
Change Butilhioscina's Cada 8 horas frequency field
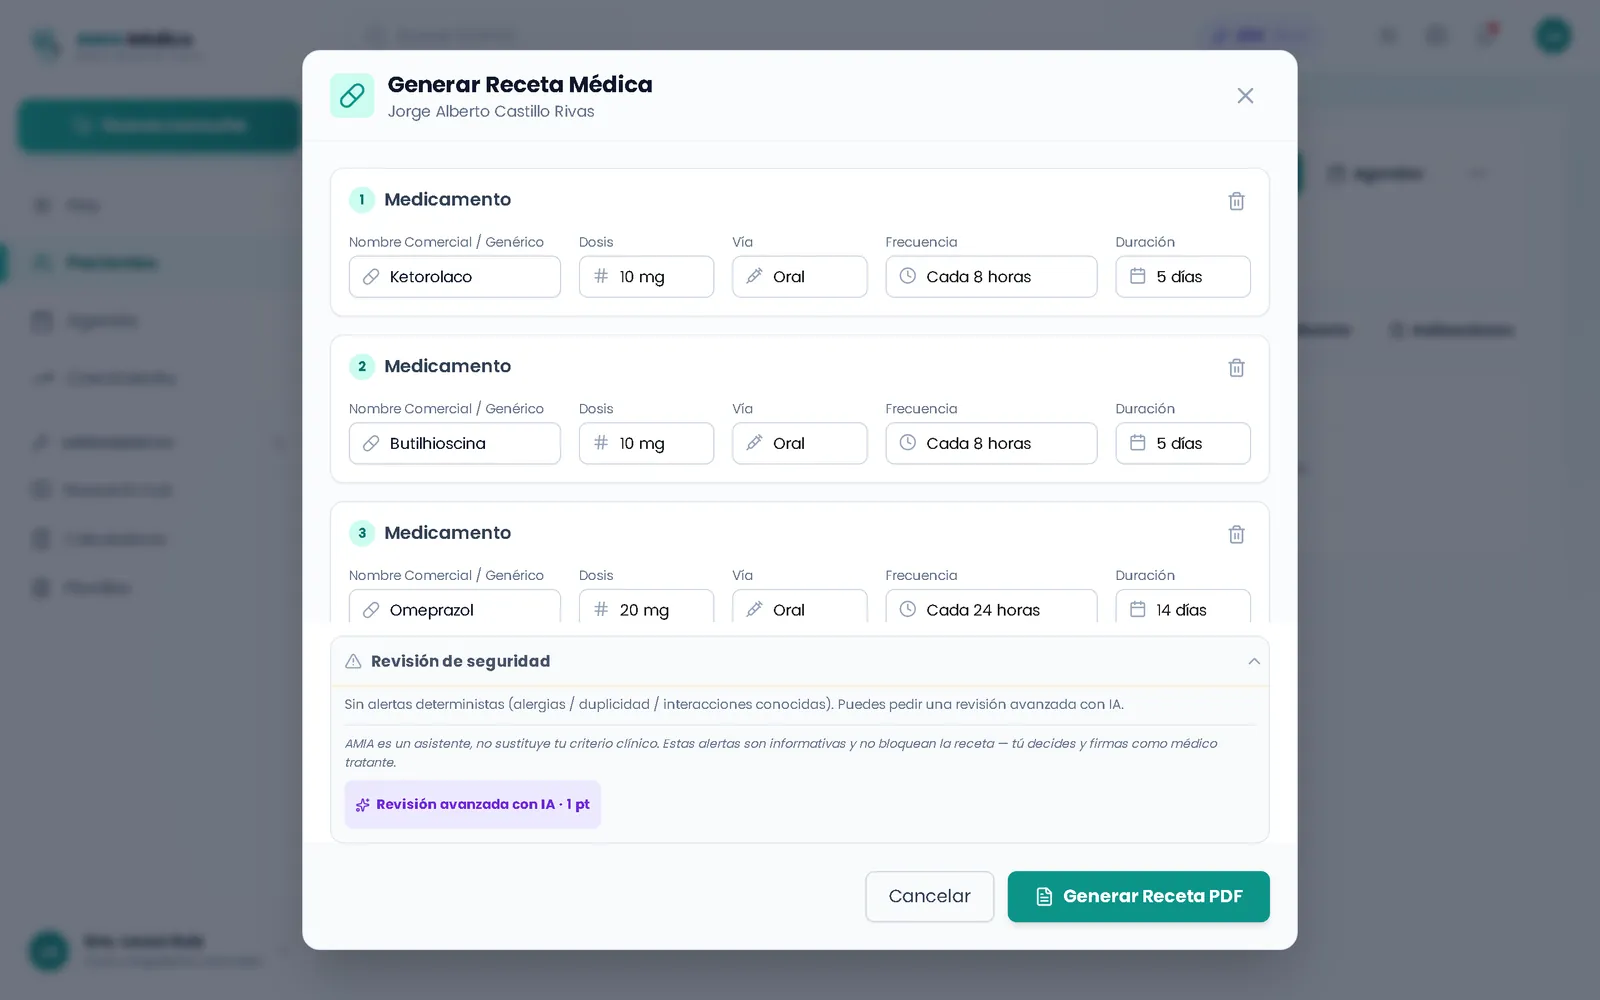click(x=991, y=443)
